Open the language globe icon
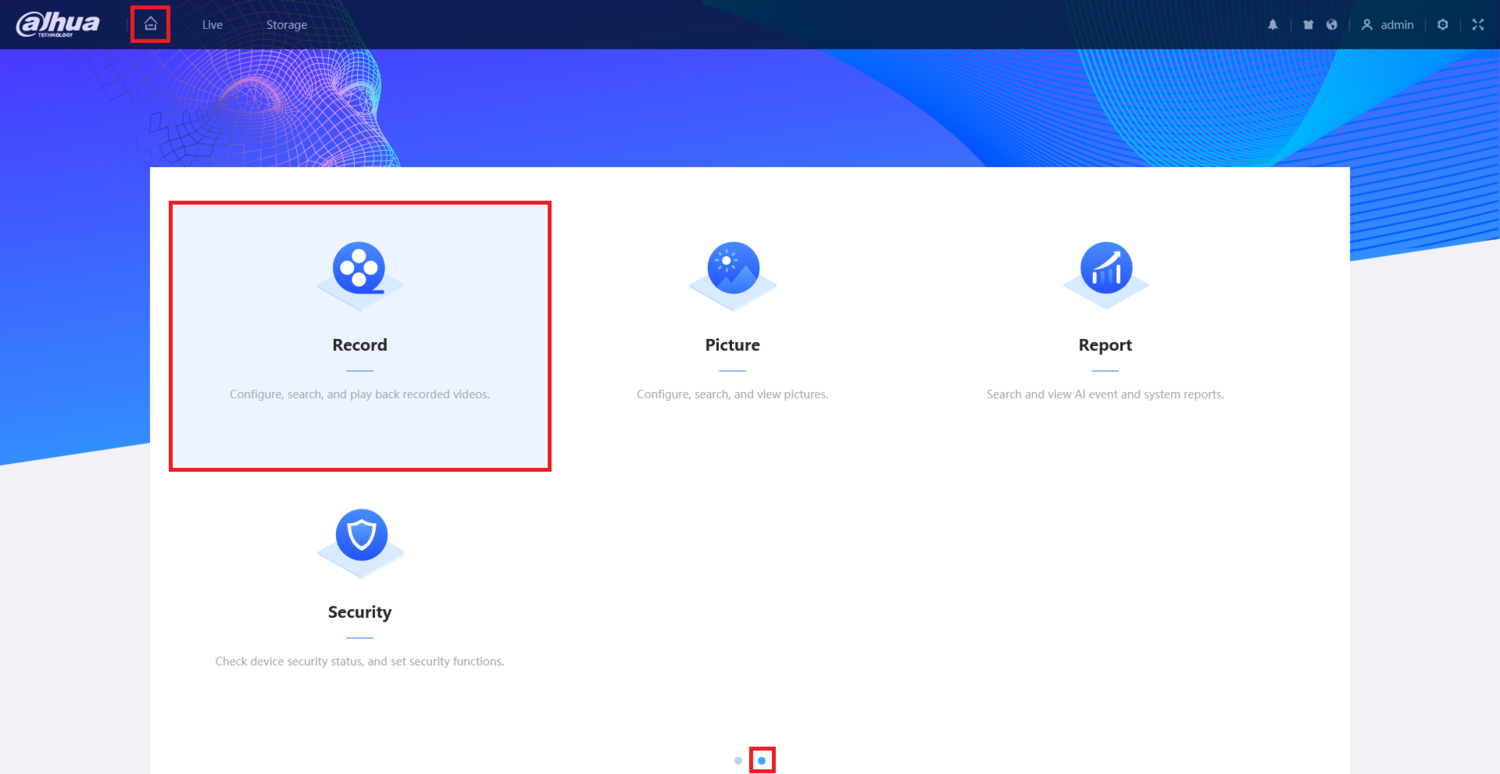 coord(1332,25)
